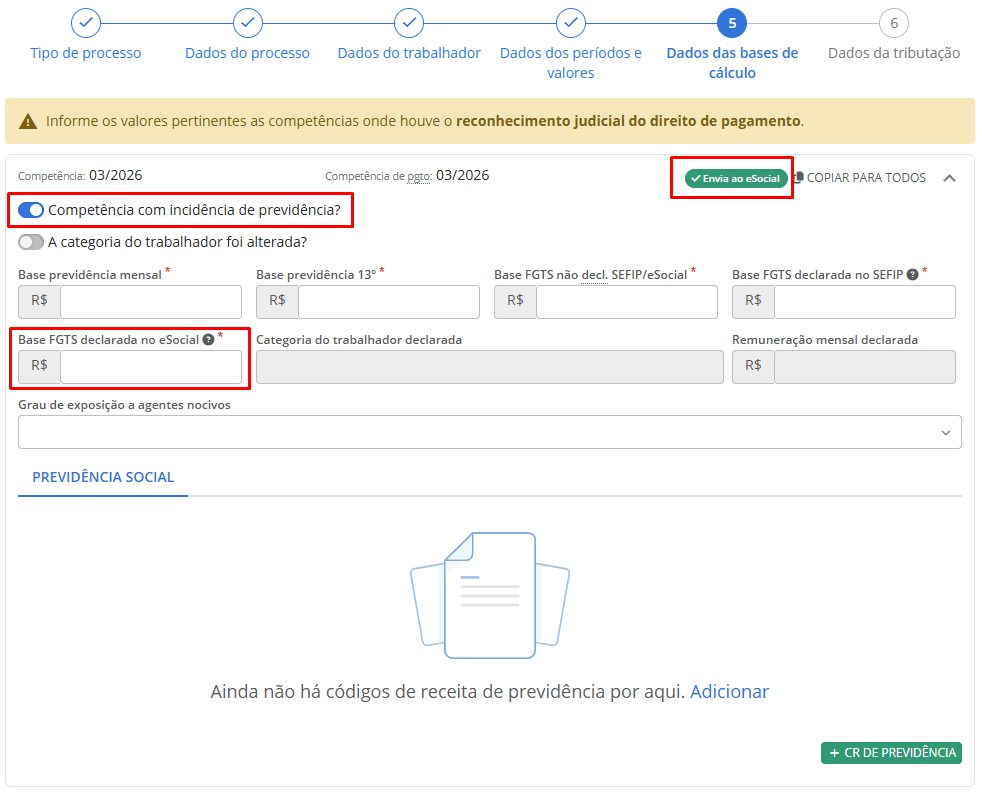Disable the Competência com incidência de previdência toggle
The width and height of the screenshot is (982, 792).
[29, 211]
